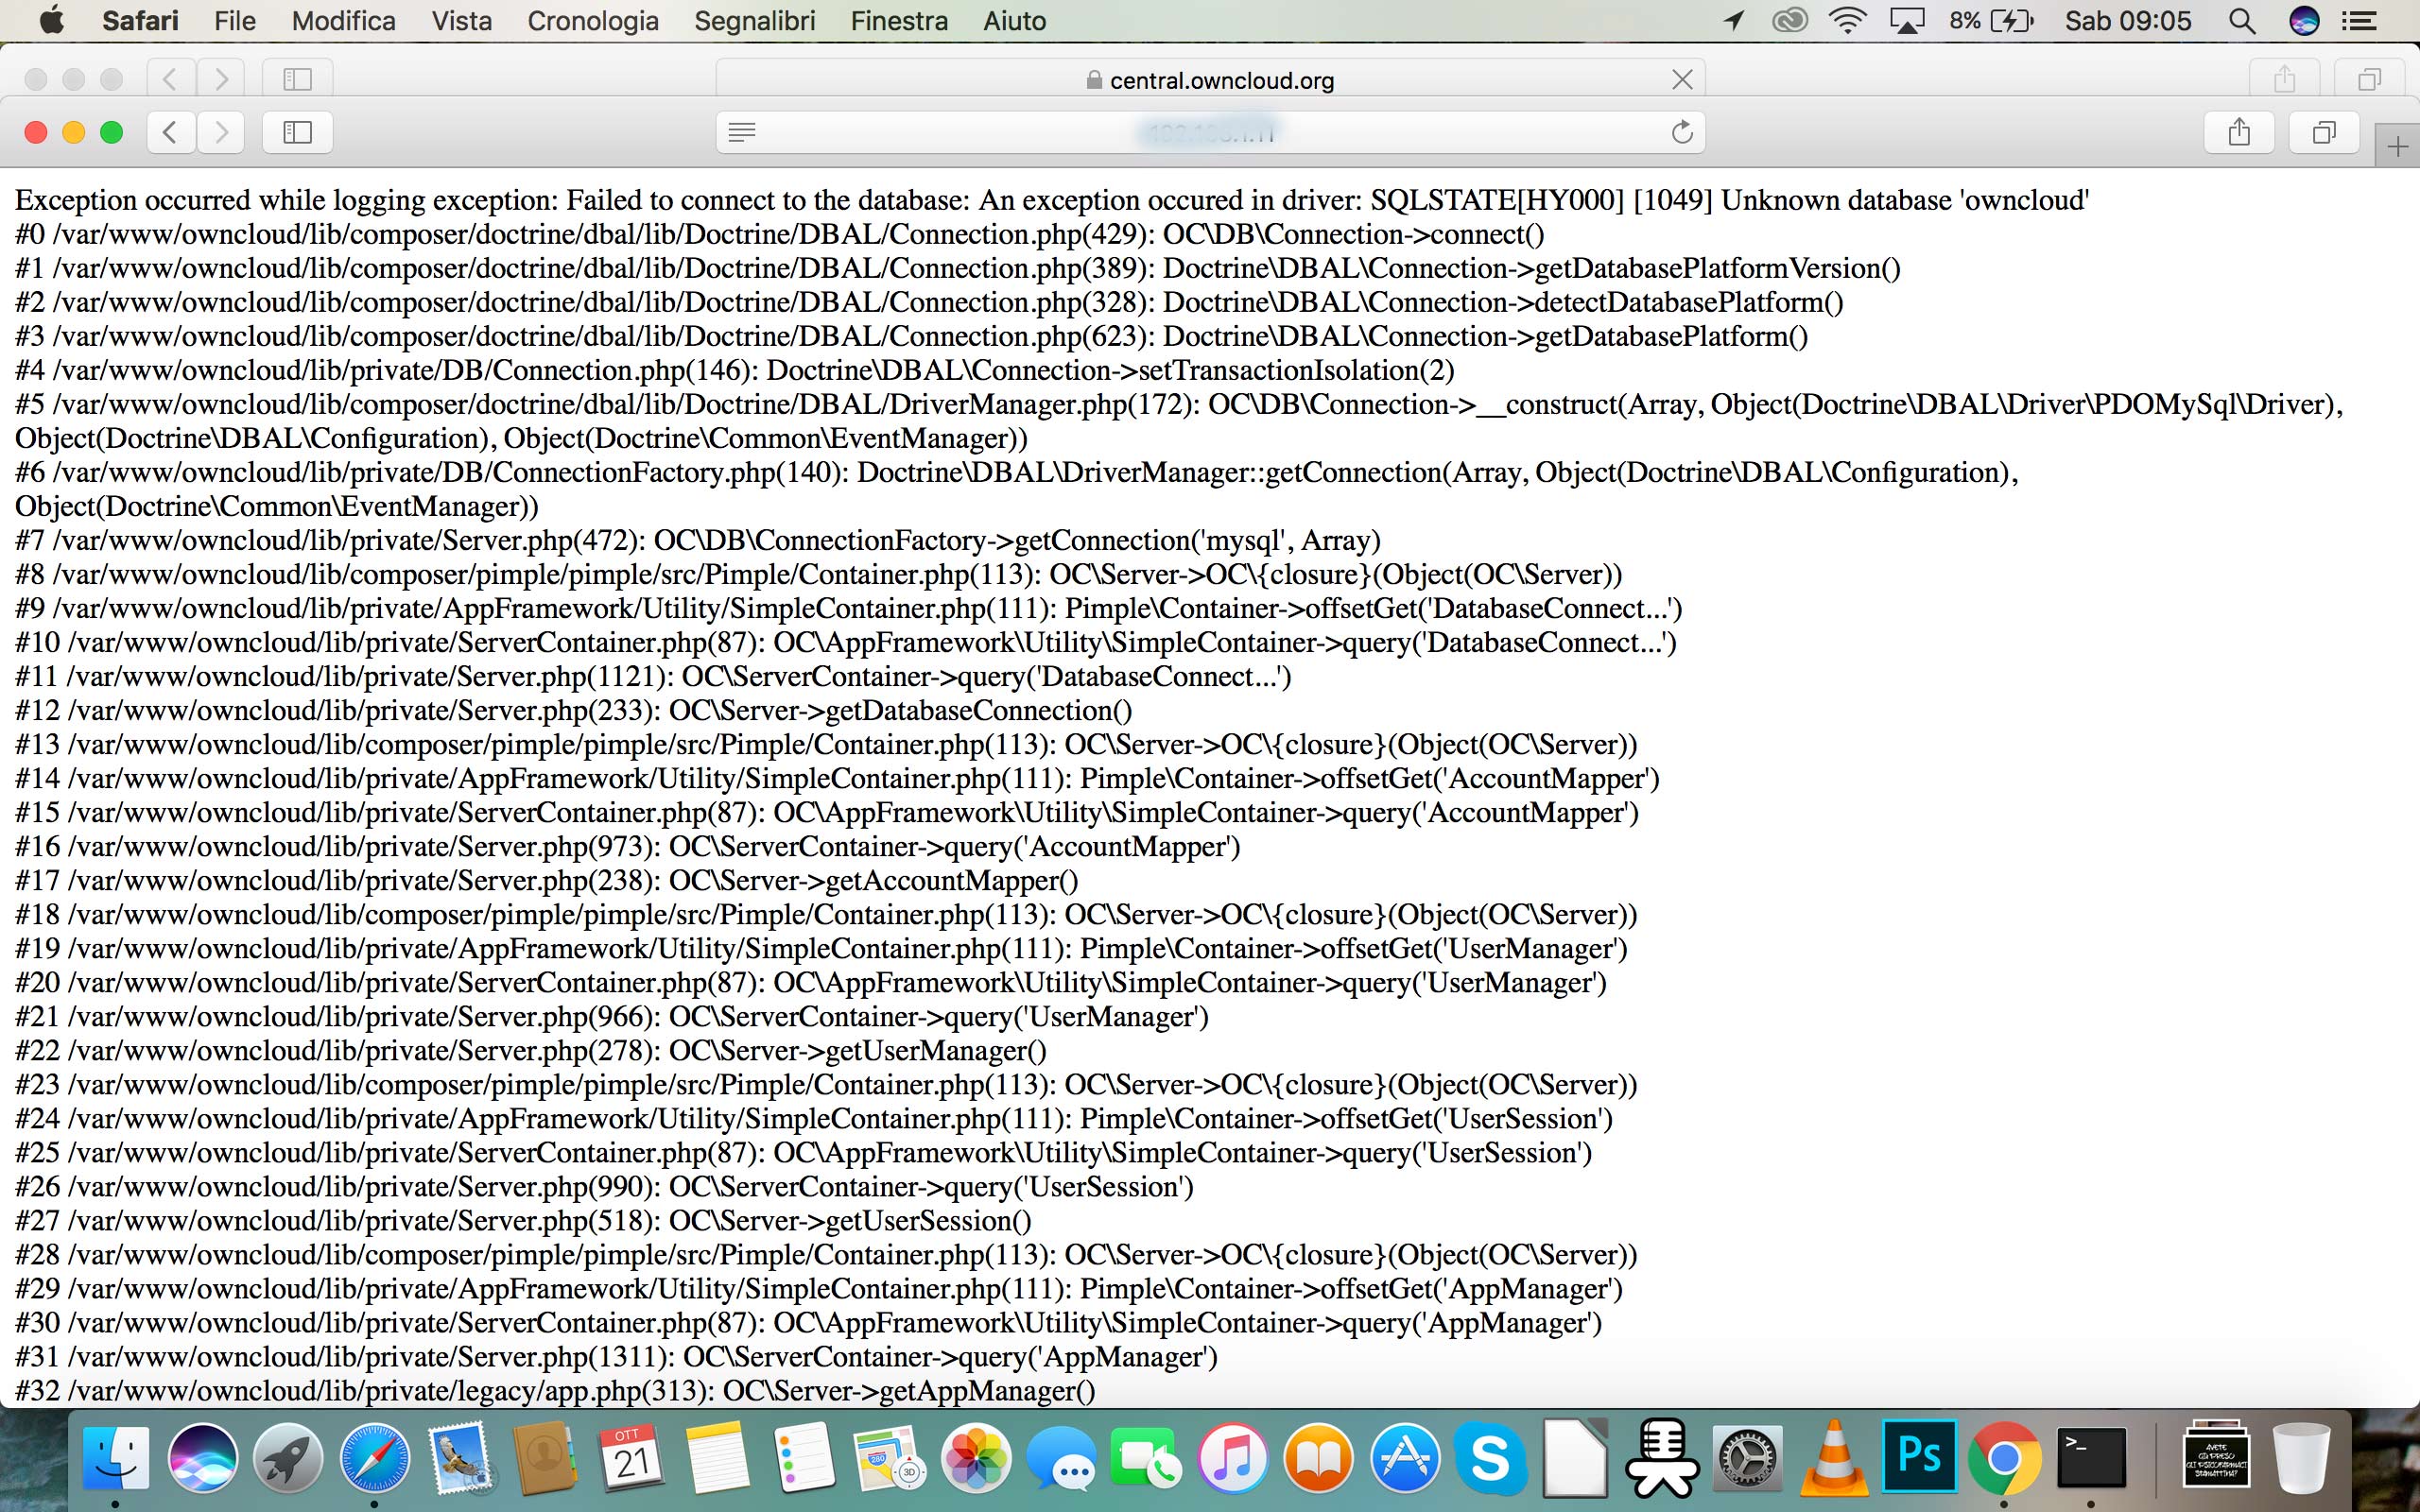The image size is (2420, 1512).
Task: Open Skype from the dock
Action: point(1490,1457)
